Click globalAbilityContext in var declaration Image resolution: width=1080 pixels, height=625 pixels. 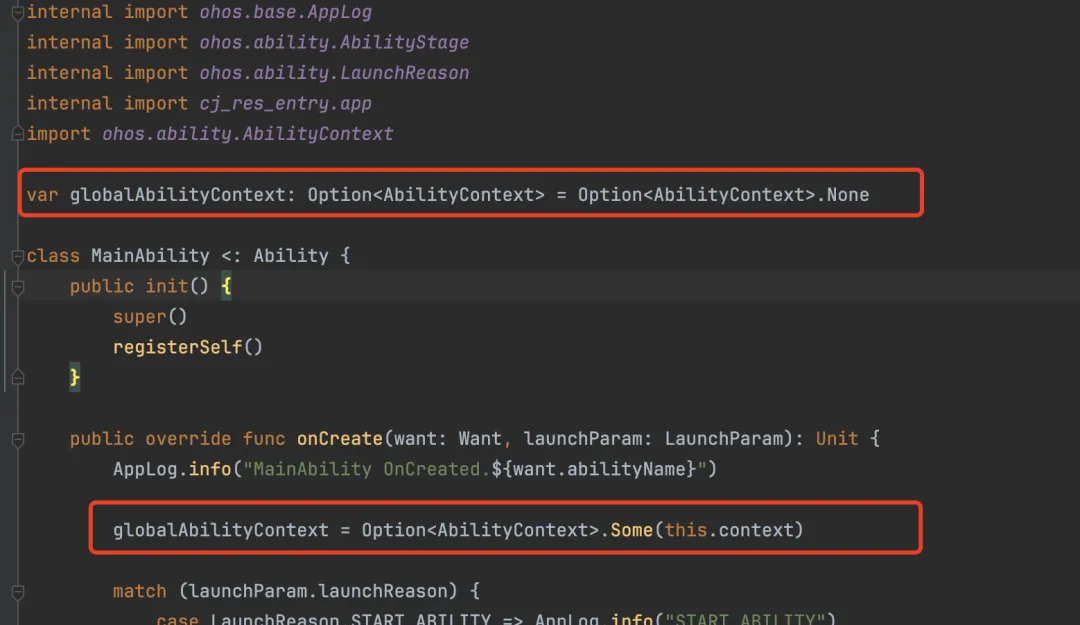click(177, 195)
